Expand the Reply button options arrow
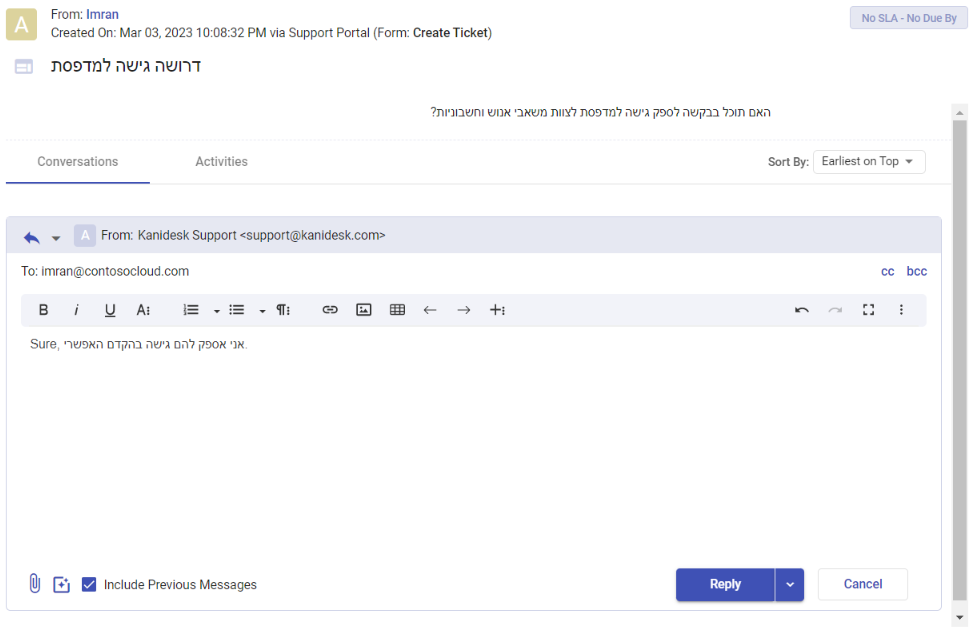Image resolution: width=972 pixels, height=634 pixels. 790,584
